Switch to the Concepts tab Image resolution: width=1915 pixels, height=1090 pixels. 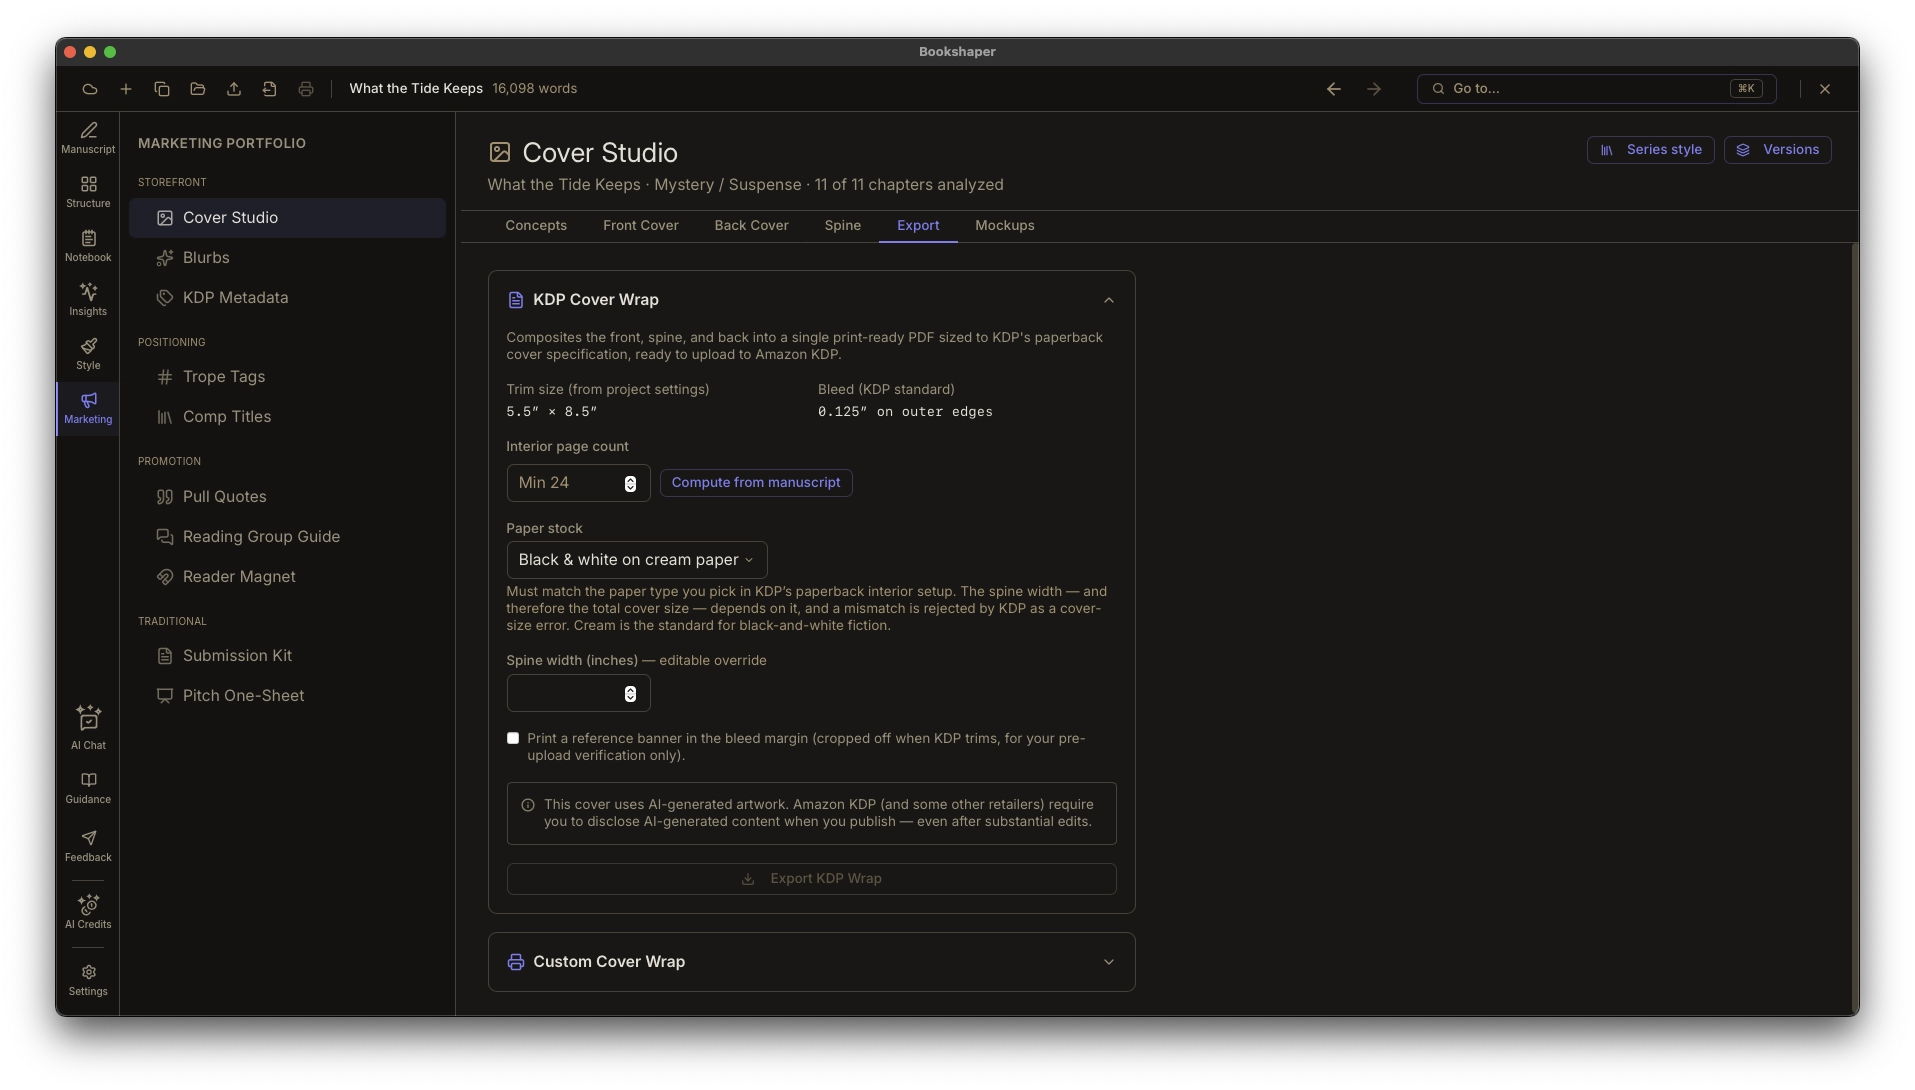536,226
